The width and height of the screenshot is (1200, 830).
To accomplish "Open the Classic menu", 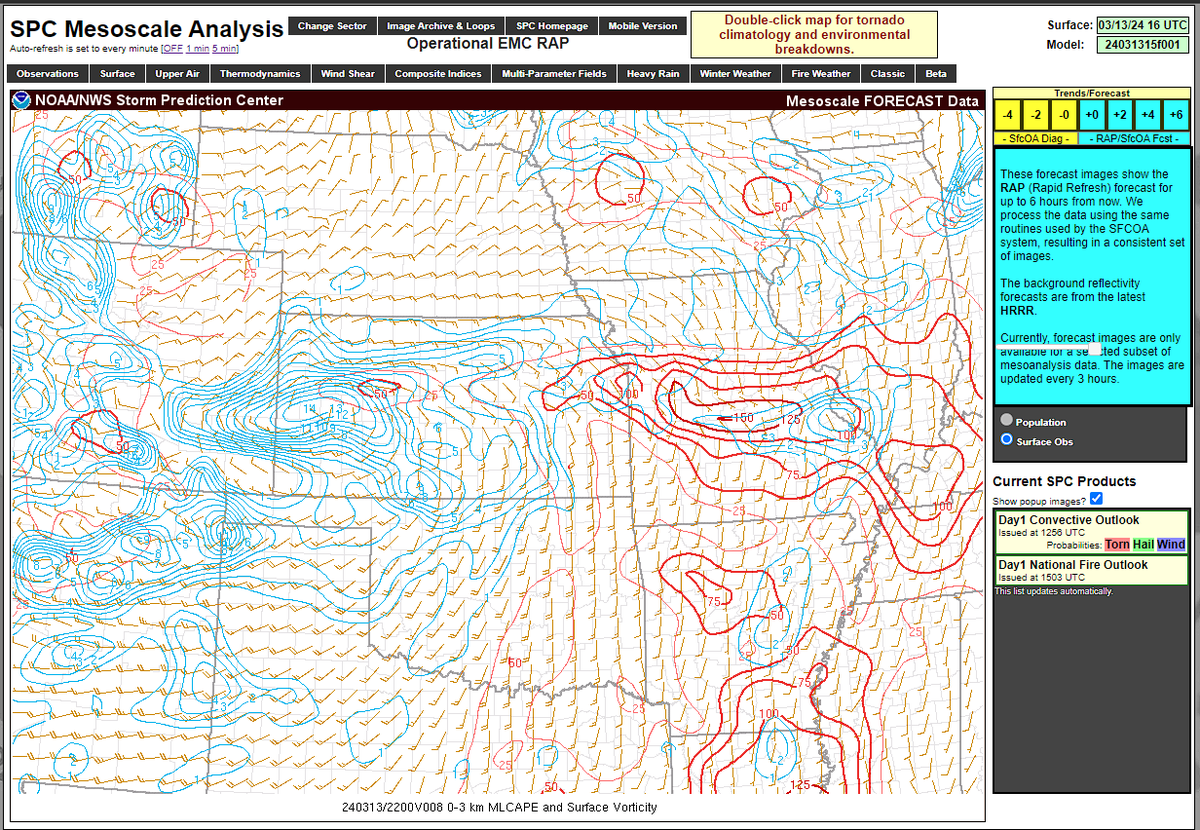I will 888,74.
